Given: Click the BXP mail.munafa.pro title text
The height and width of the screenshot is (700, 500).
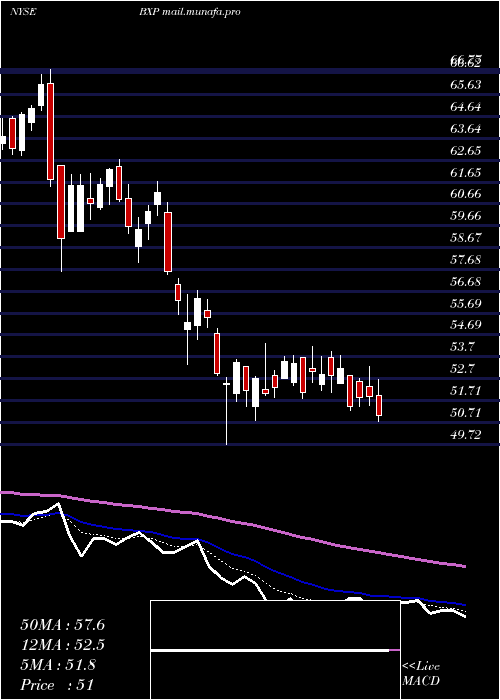Looking at the screenshot, I should point(189,12).
